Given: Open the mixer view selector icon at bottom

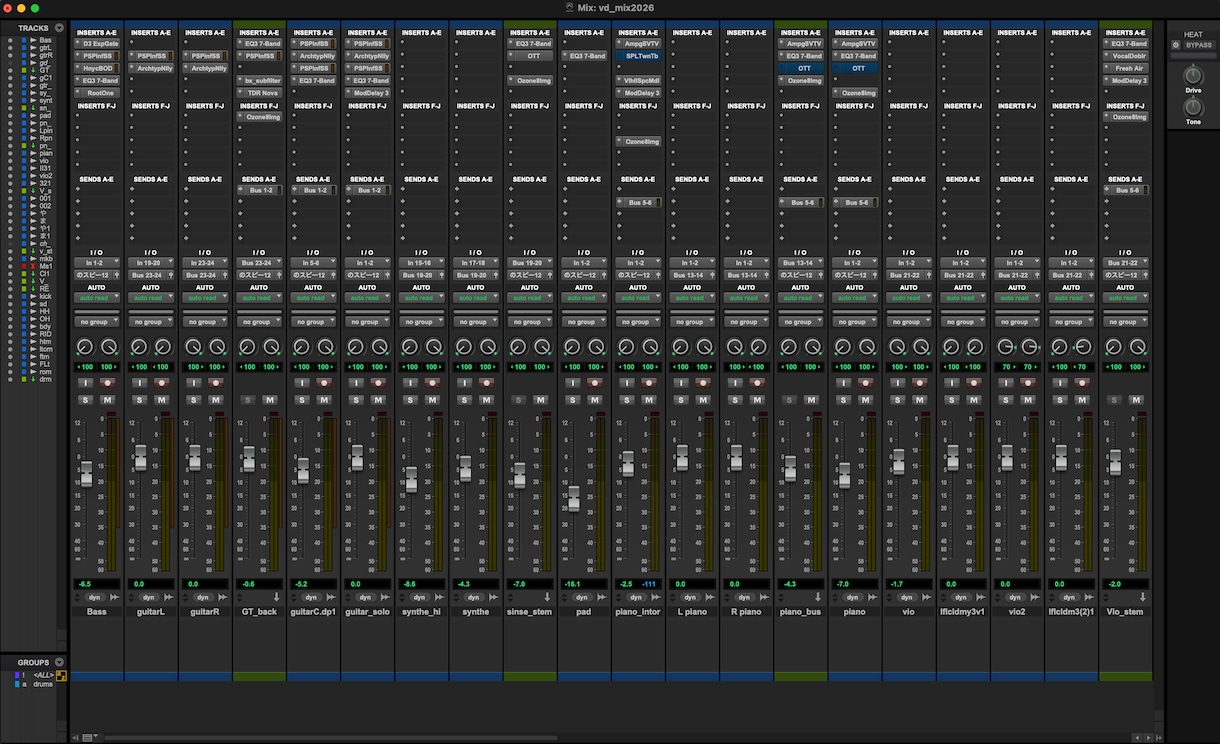Looking at the screenshot, I should click(89, 738).
